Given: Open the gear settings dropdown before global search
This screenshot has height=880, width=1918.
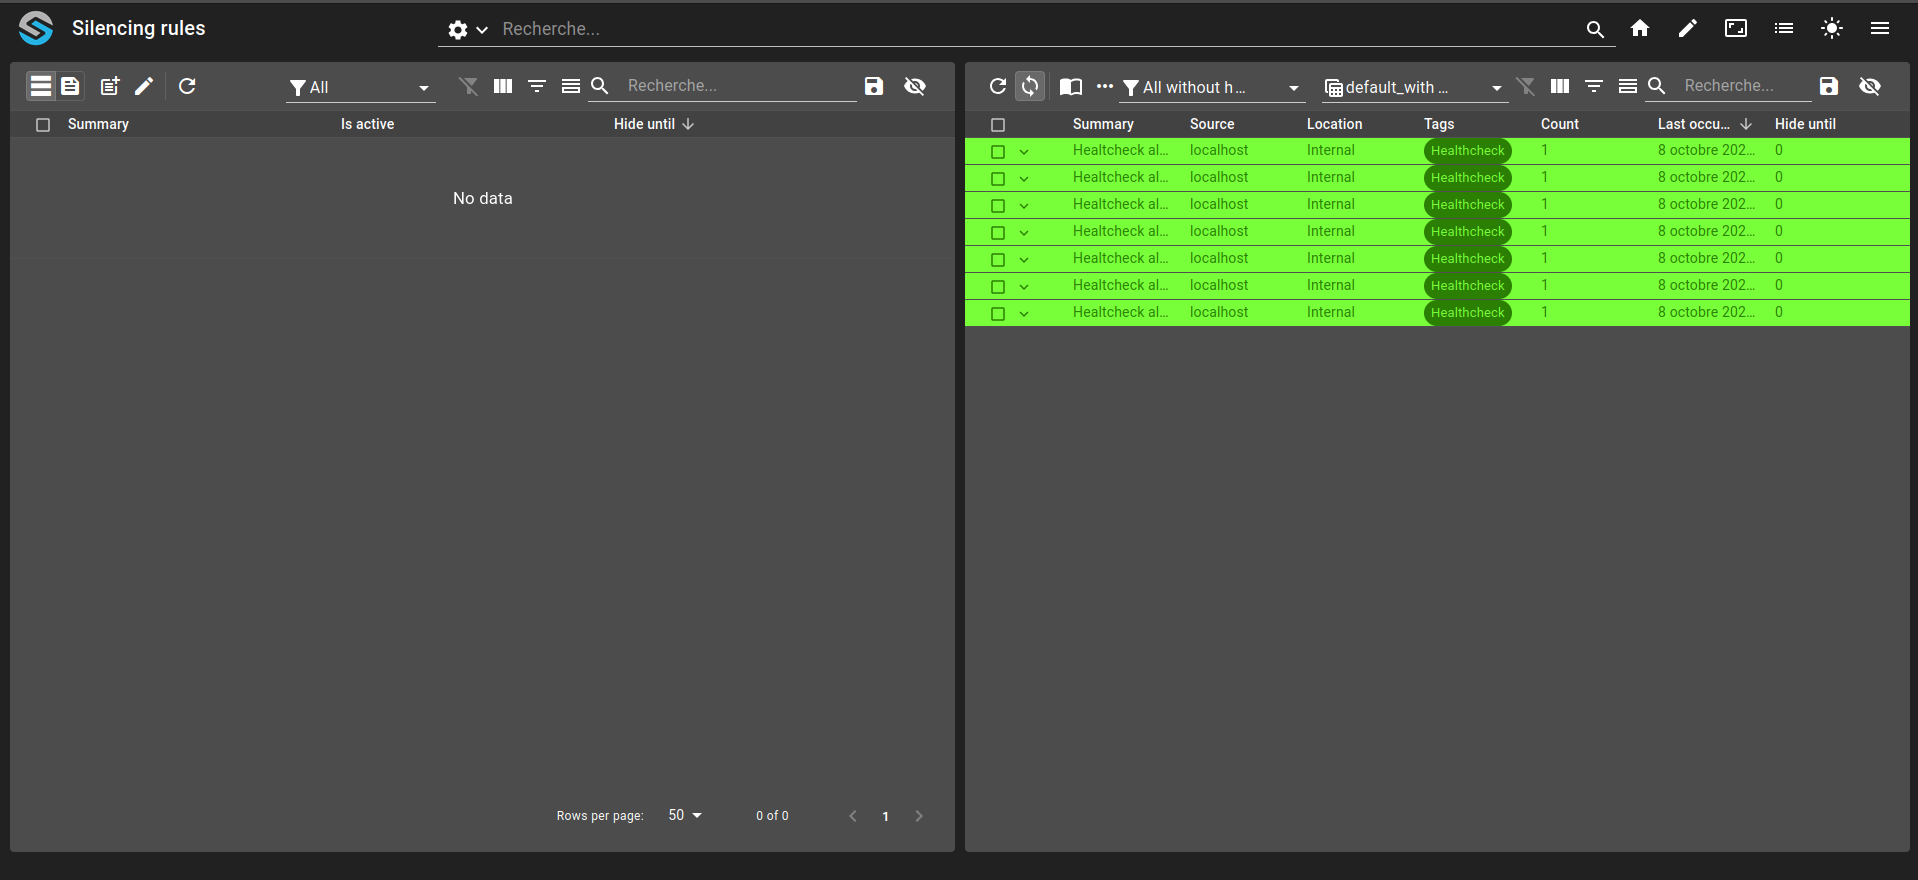Looking at the screenshot, I should [467, 30].
